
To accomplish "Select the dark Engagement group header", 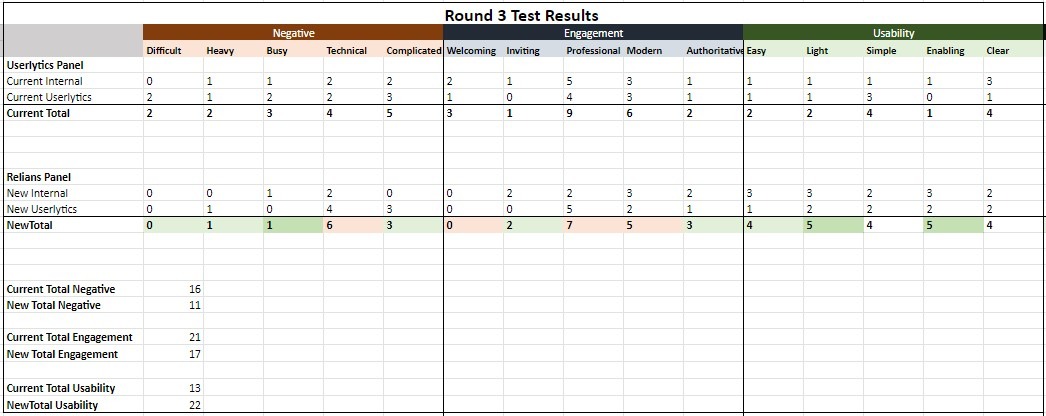I will [593, 33].
